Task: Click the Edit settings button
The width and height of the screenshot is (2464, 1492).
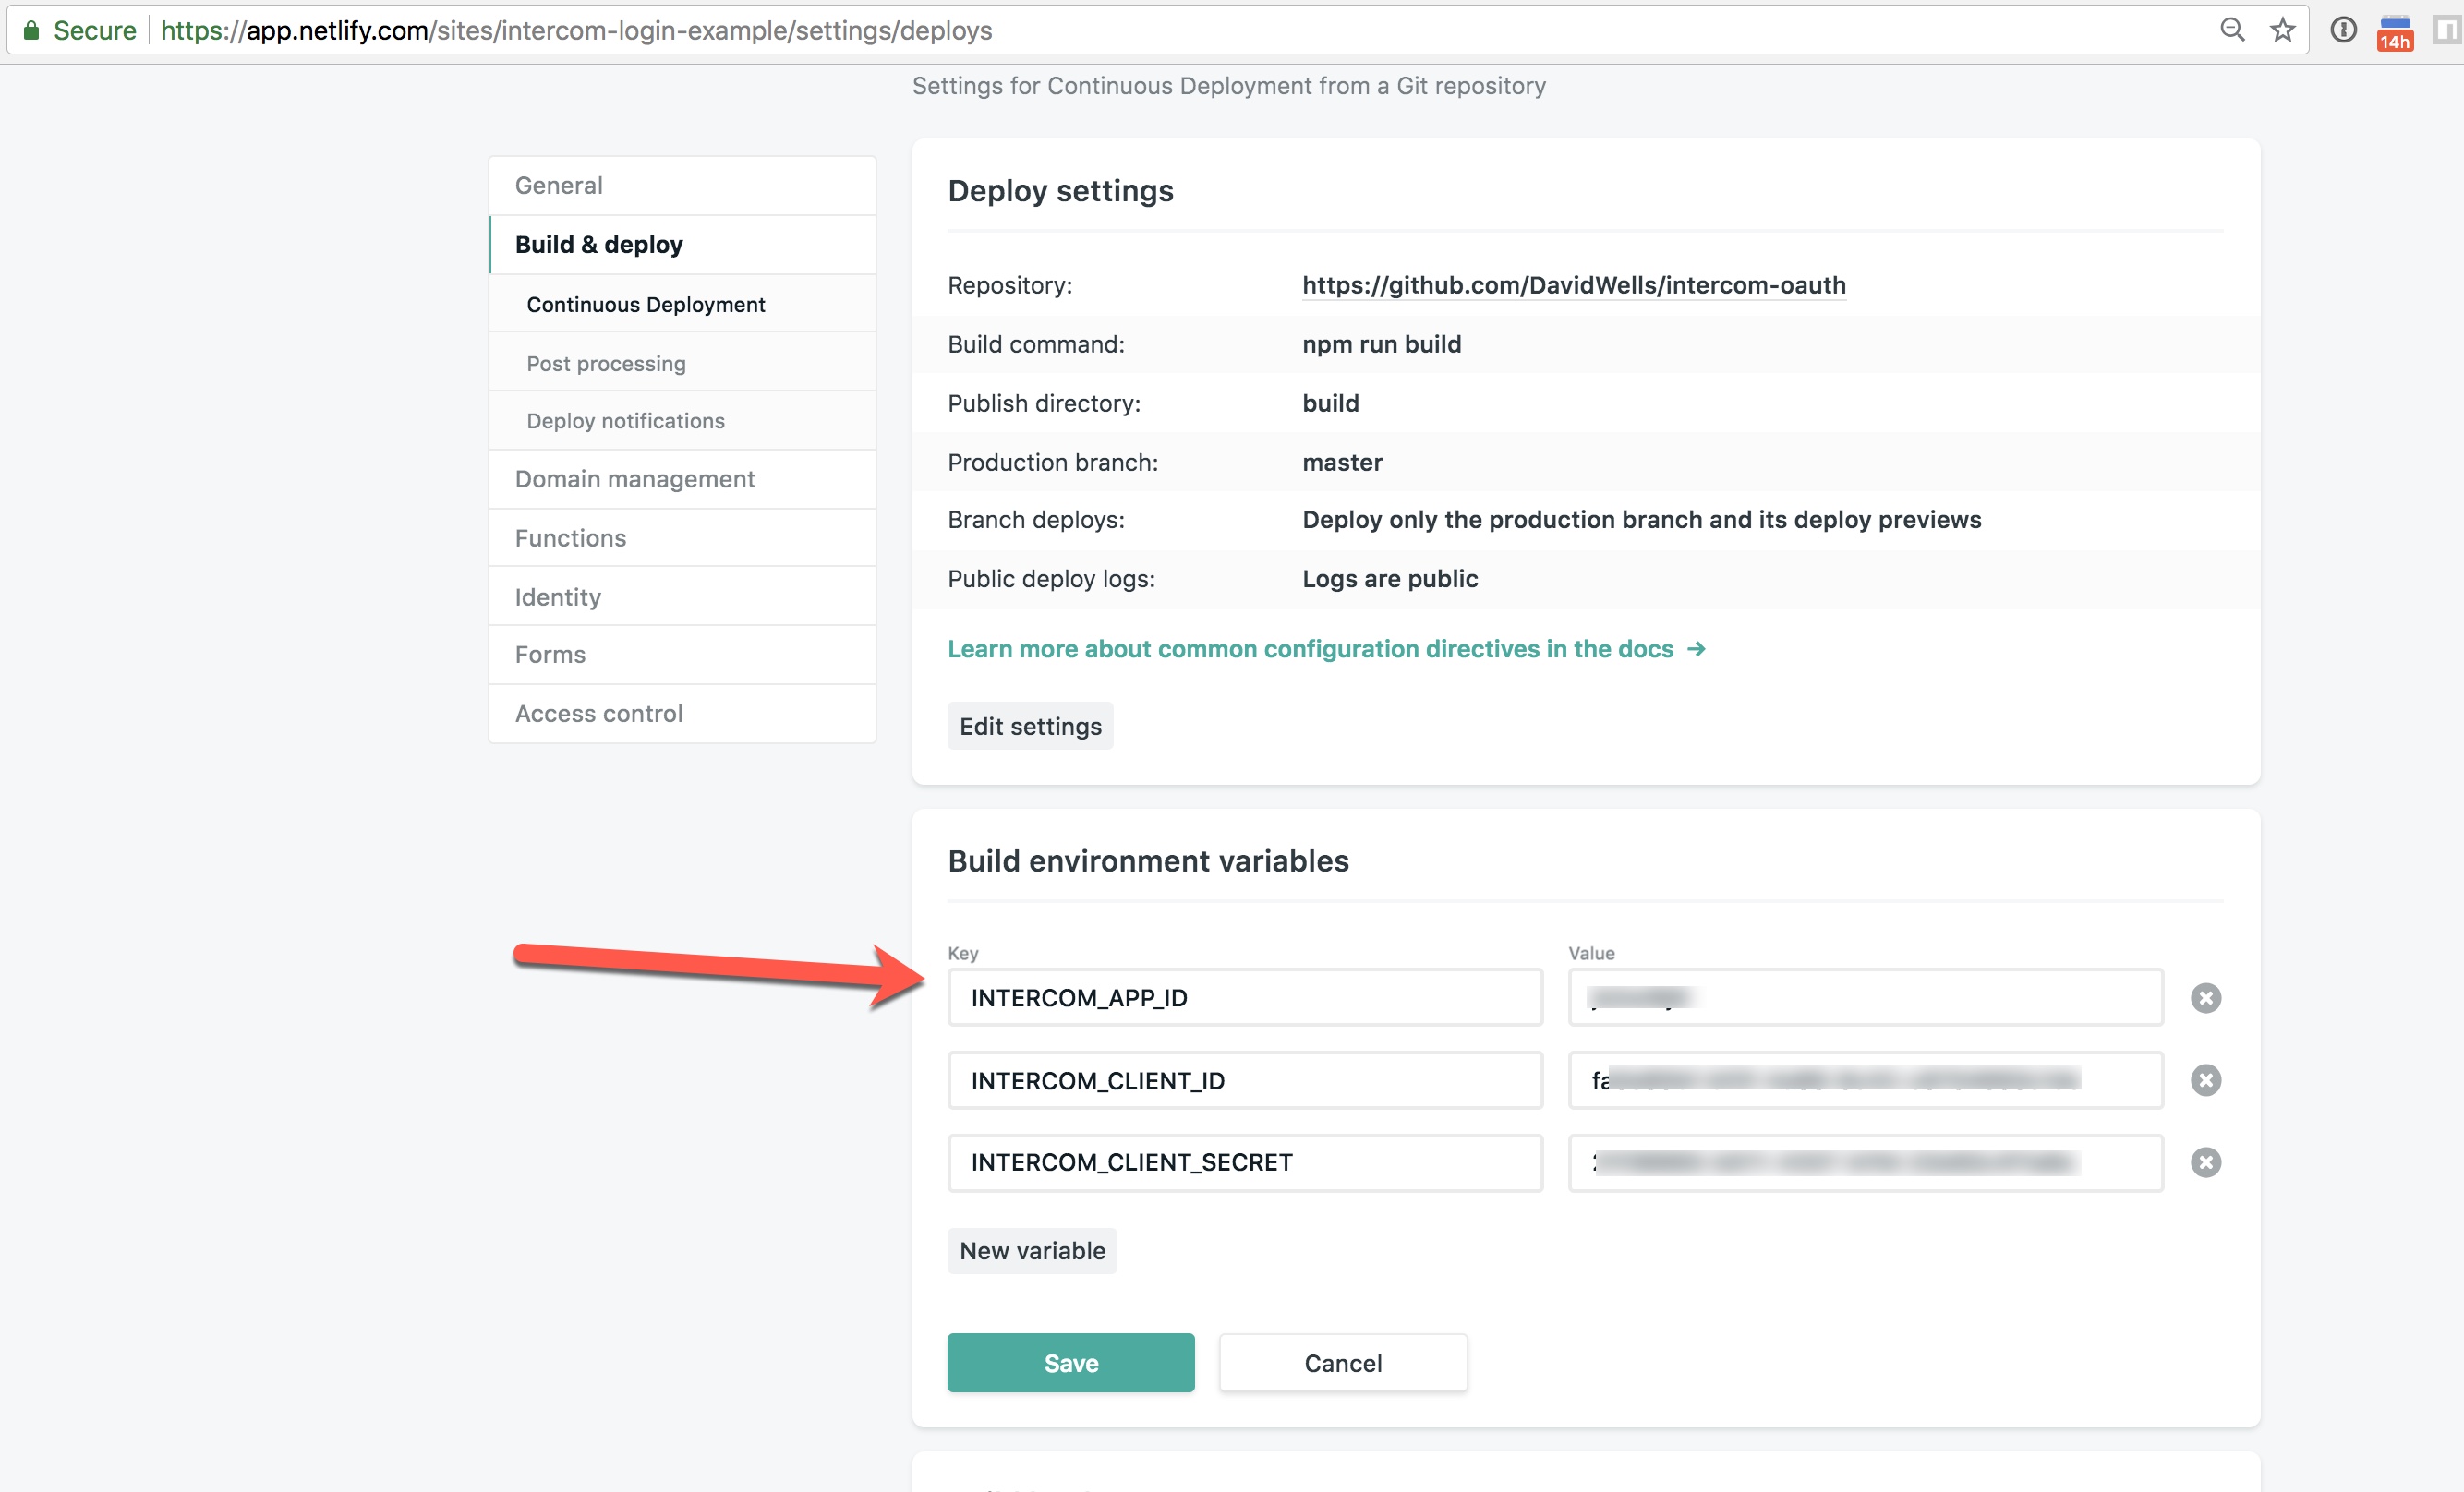Action: click(1030, 725)
